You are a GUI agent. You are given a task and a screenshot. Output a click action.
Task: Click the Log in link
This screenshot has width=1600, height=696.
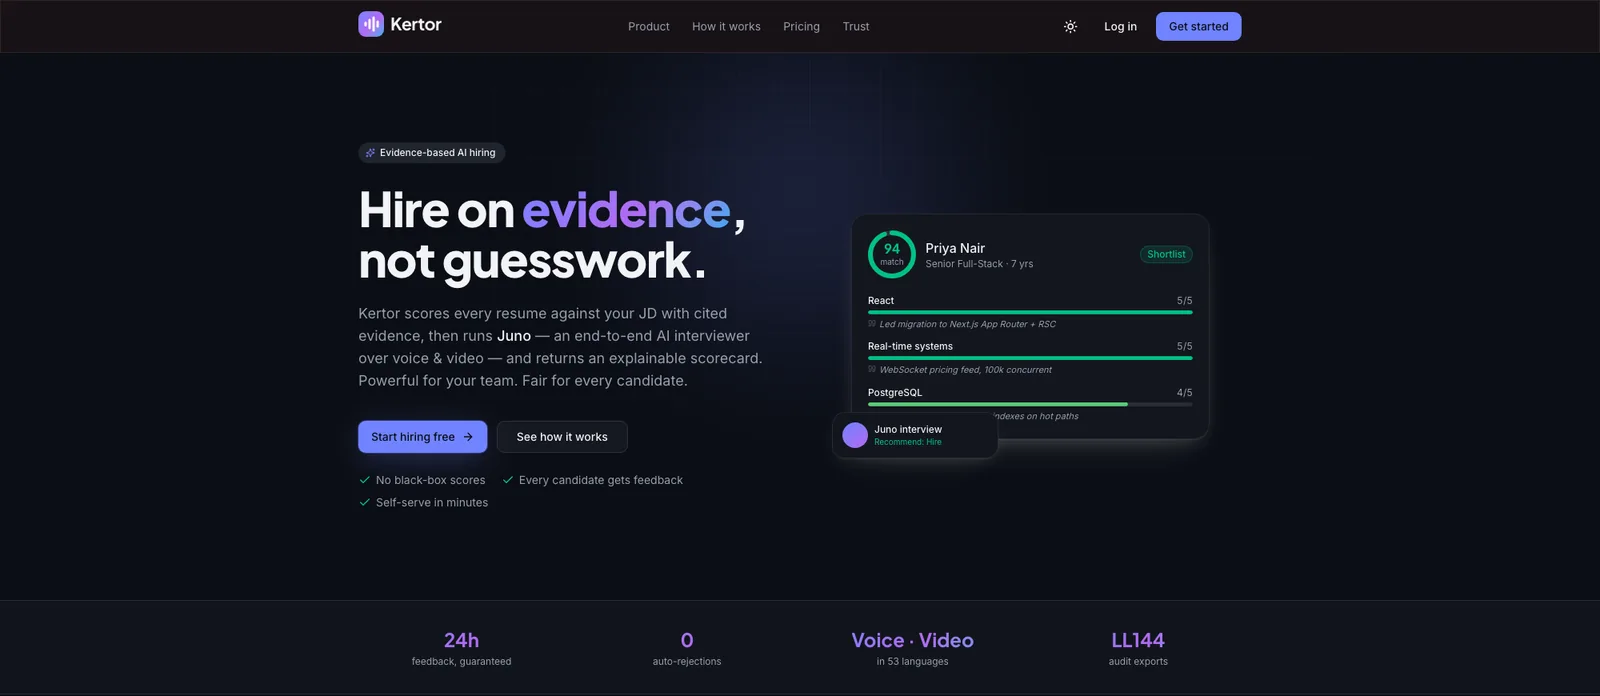[x=1120, y=27]
